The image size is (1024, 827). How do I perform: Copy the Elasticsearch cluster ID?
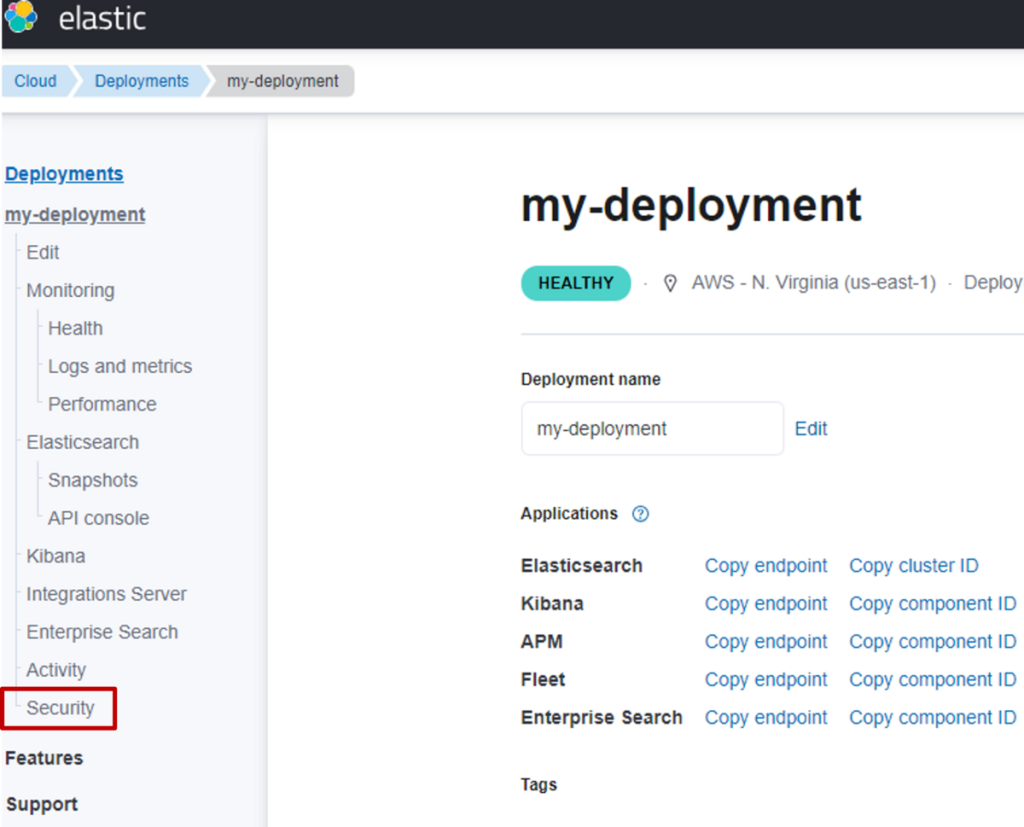click(914, 566)
